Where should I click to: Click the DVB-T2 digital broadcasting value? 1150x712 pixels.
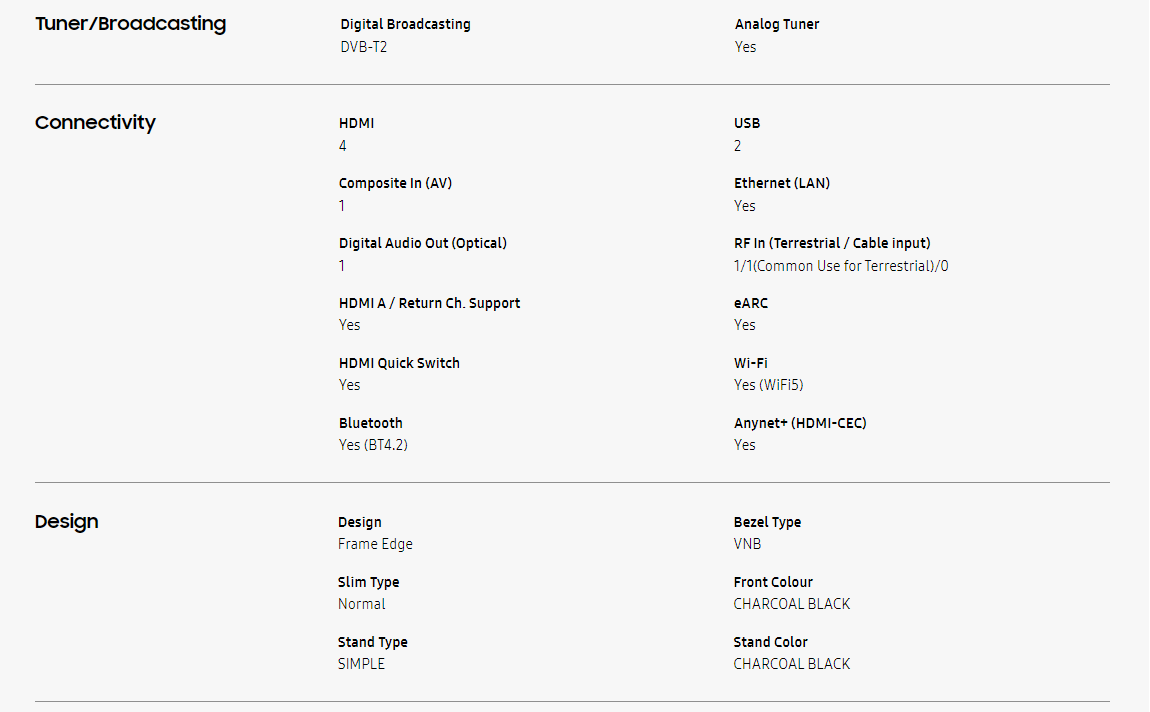coord(363,47)
